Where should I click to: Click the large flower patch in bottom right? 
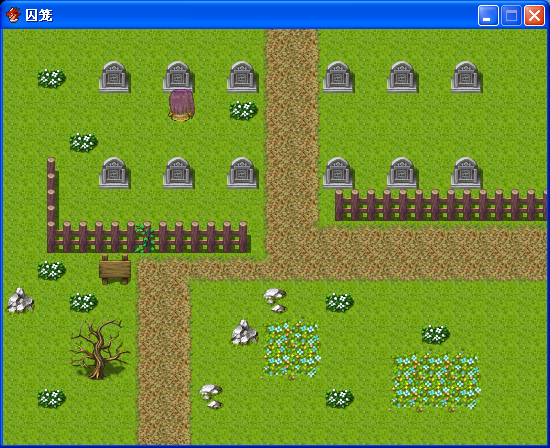(x=436, y=382)
